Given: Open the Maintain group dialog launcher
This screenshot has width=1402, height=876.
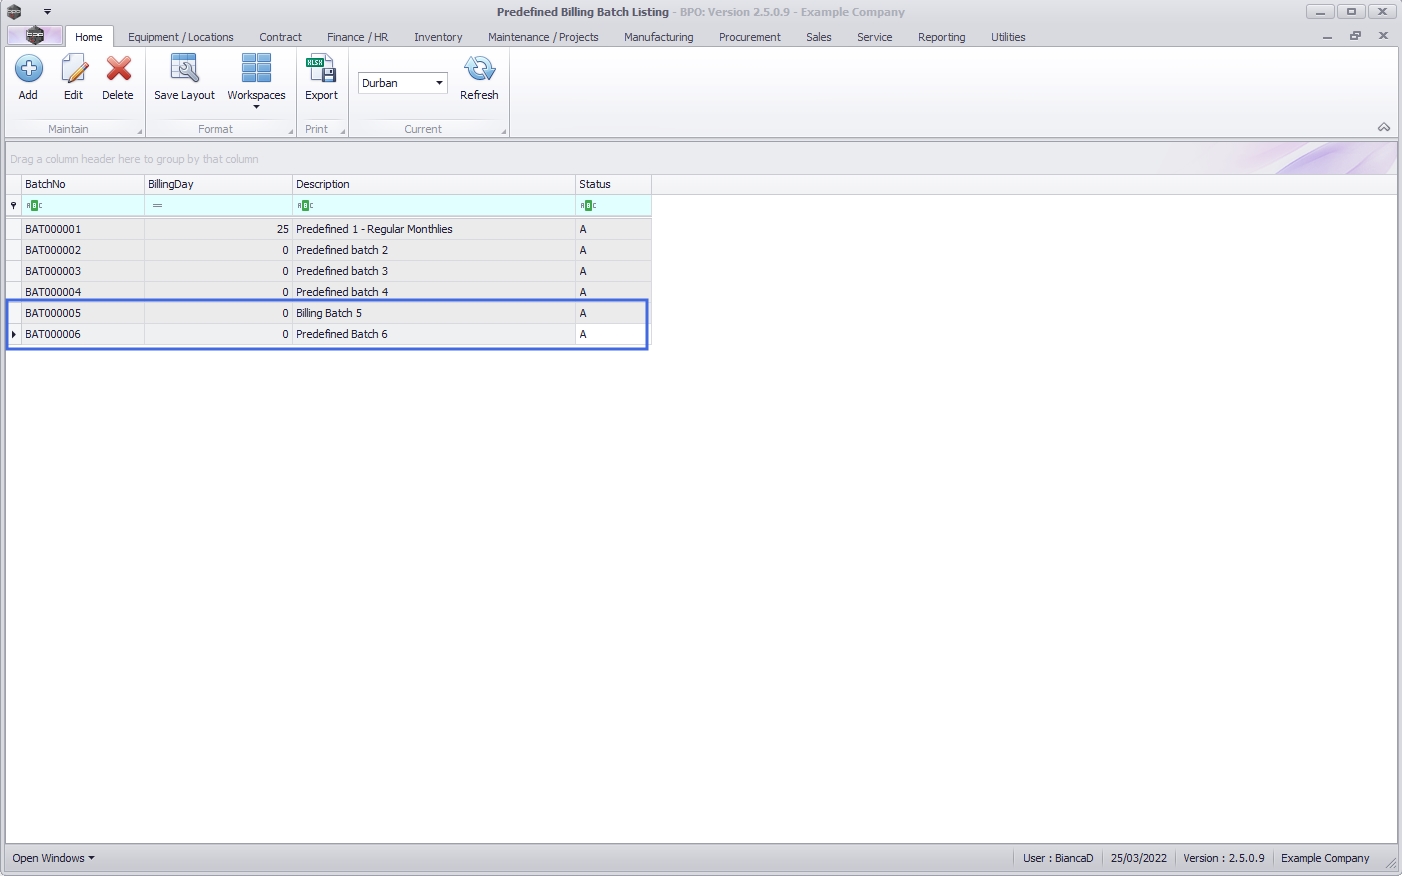Looking at the screenshot, I should (x=139, y=131).
